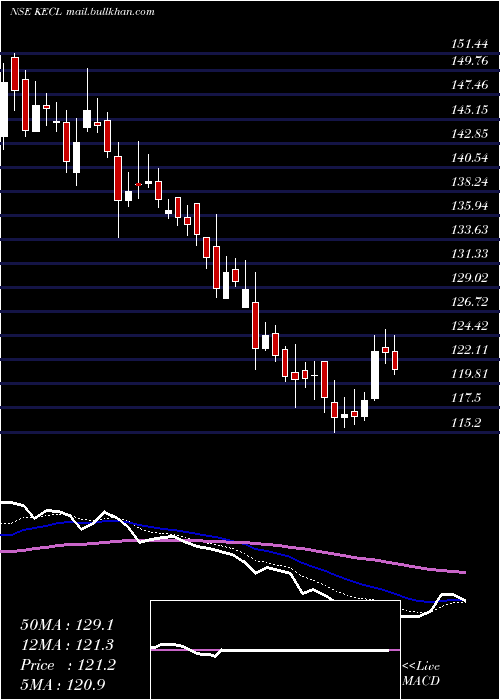Screen dimensions: 500x700
Task: Click the tall white candle of the rebound
Action: 375,375
